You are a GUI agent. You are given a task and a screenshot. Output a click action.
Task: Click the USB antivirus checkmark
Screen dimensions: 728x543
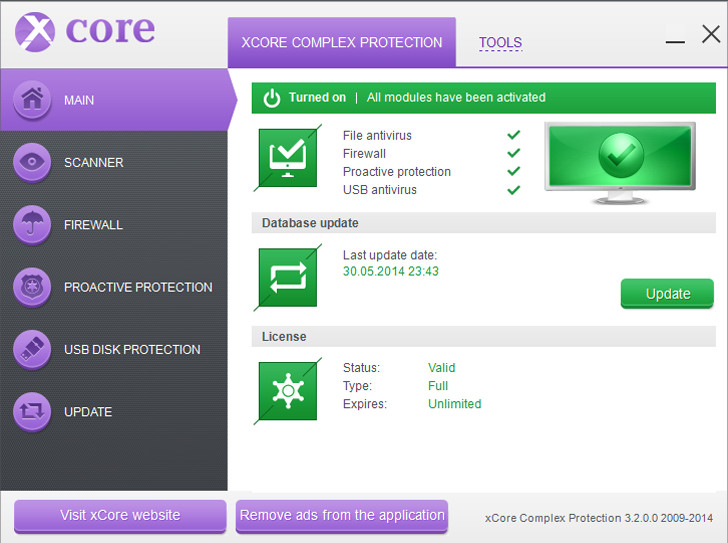(x=514, y=190)
